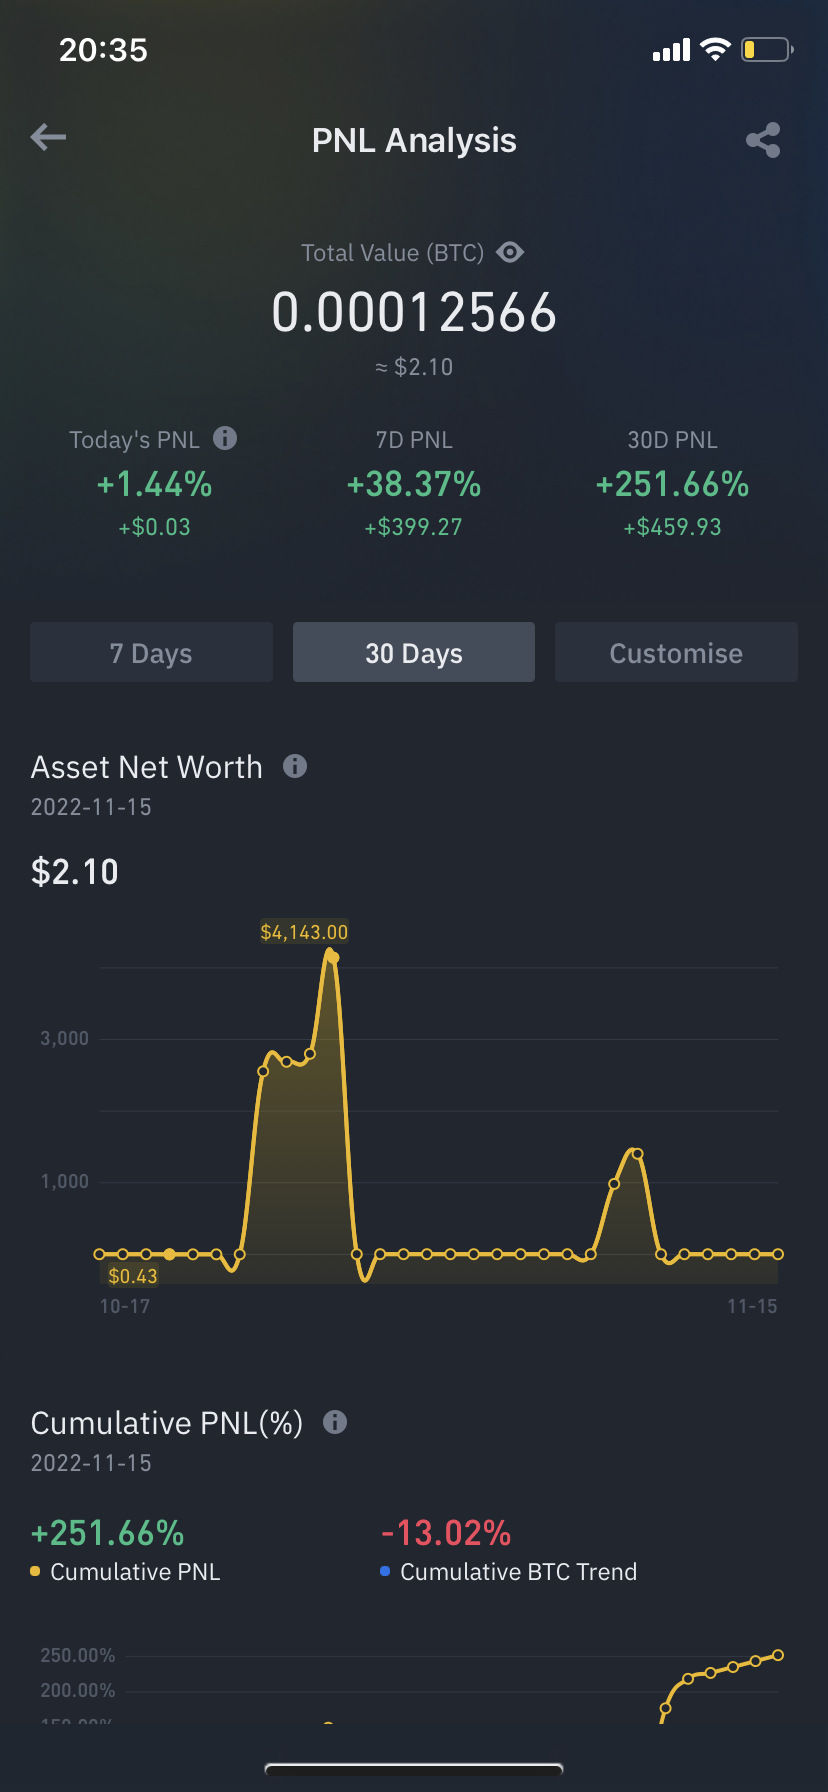Tap the home indicator bar
Screen dimensions: 828x1792
(x=414, y=1769)
